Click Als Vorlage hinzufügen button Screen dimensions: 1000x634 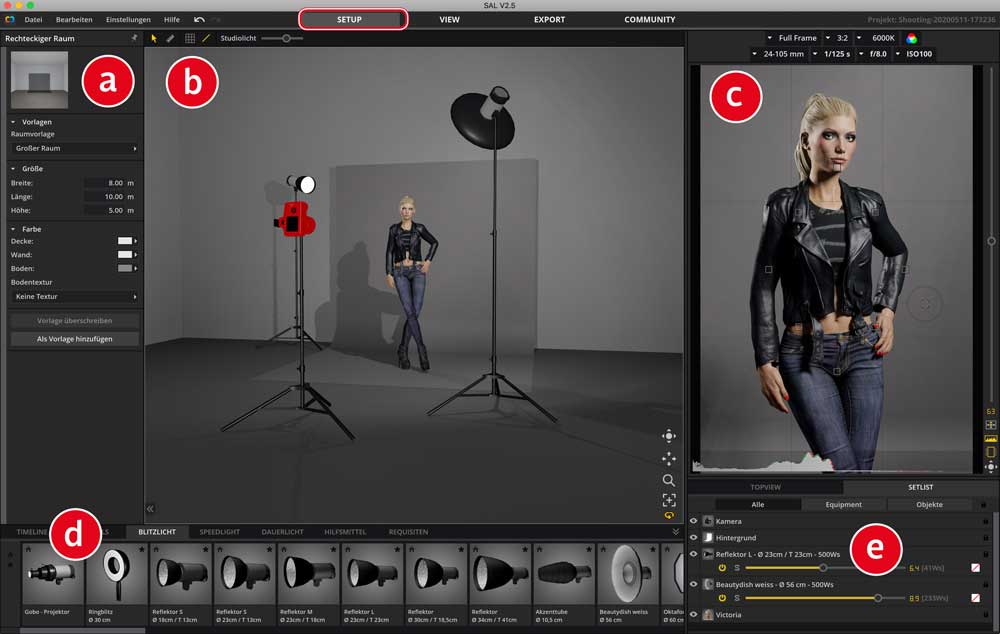[x=75, y=339]
